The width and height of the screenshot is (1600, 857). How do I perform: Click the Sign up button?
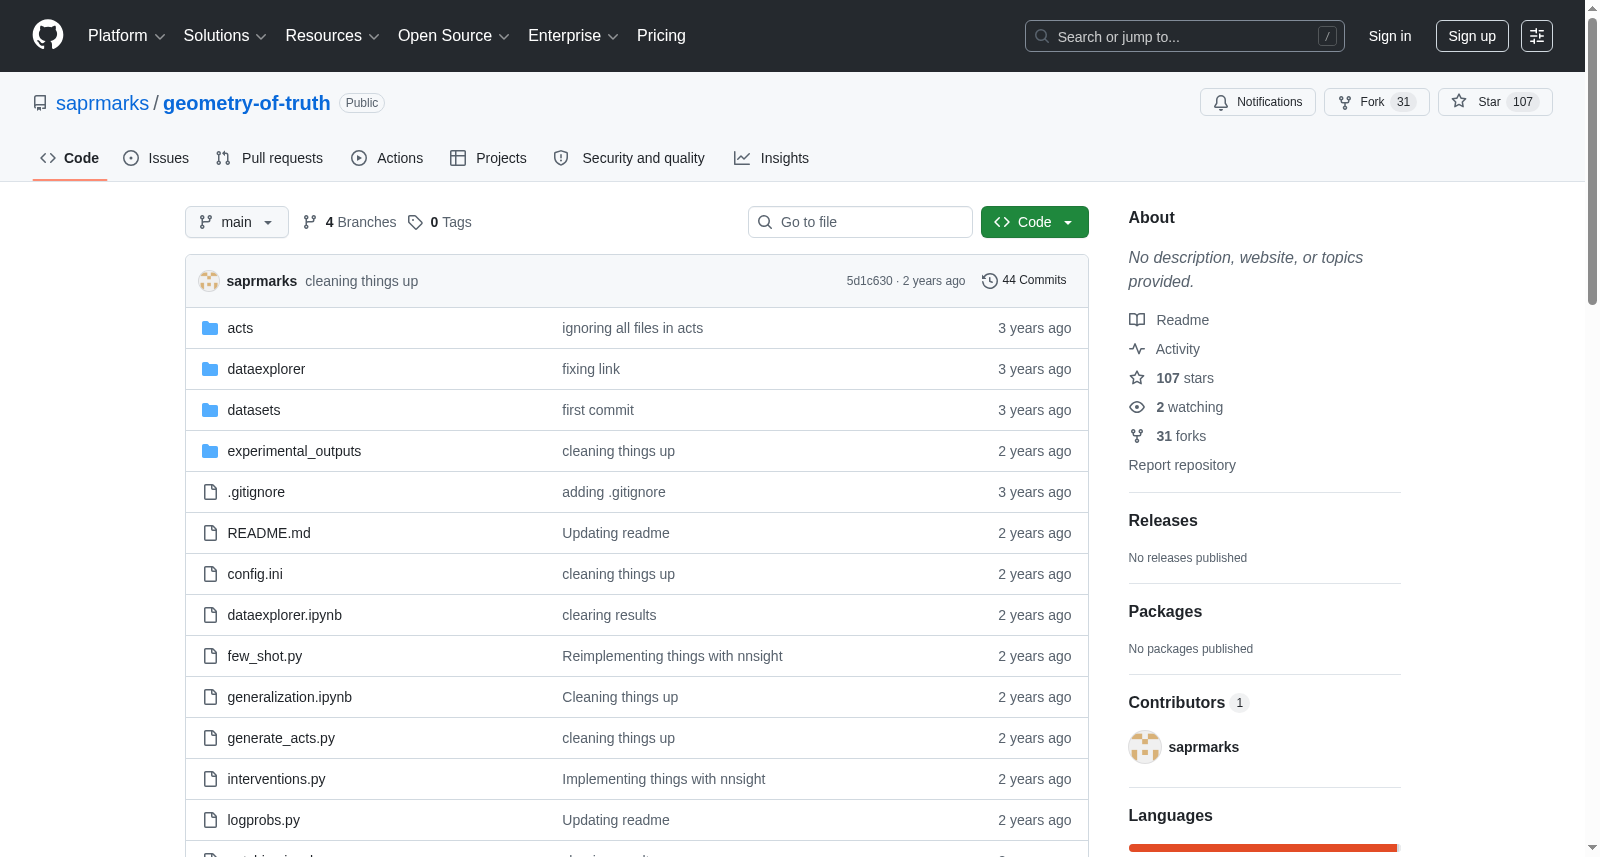pyautogui.click(x=1472, y=36)
